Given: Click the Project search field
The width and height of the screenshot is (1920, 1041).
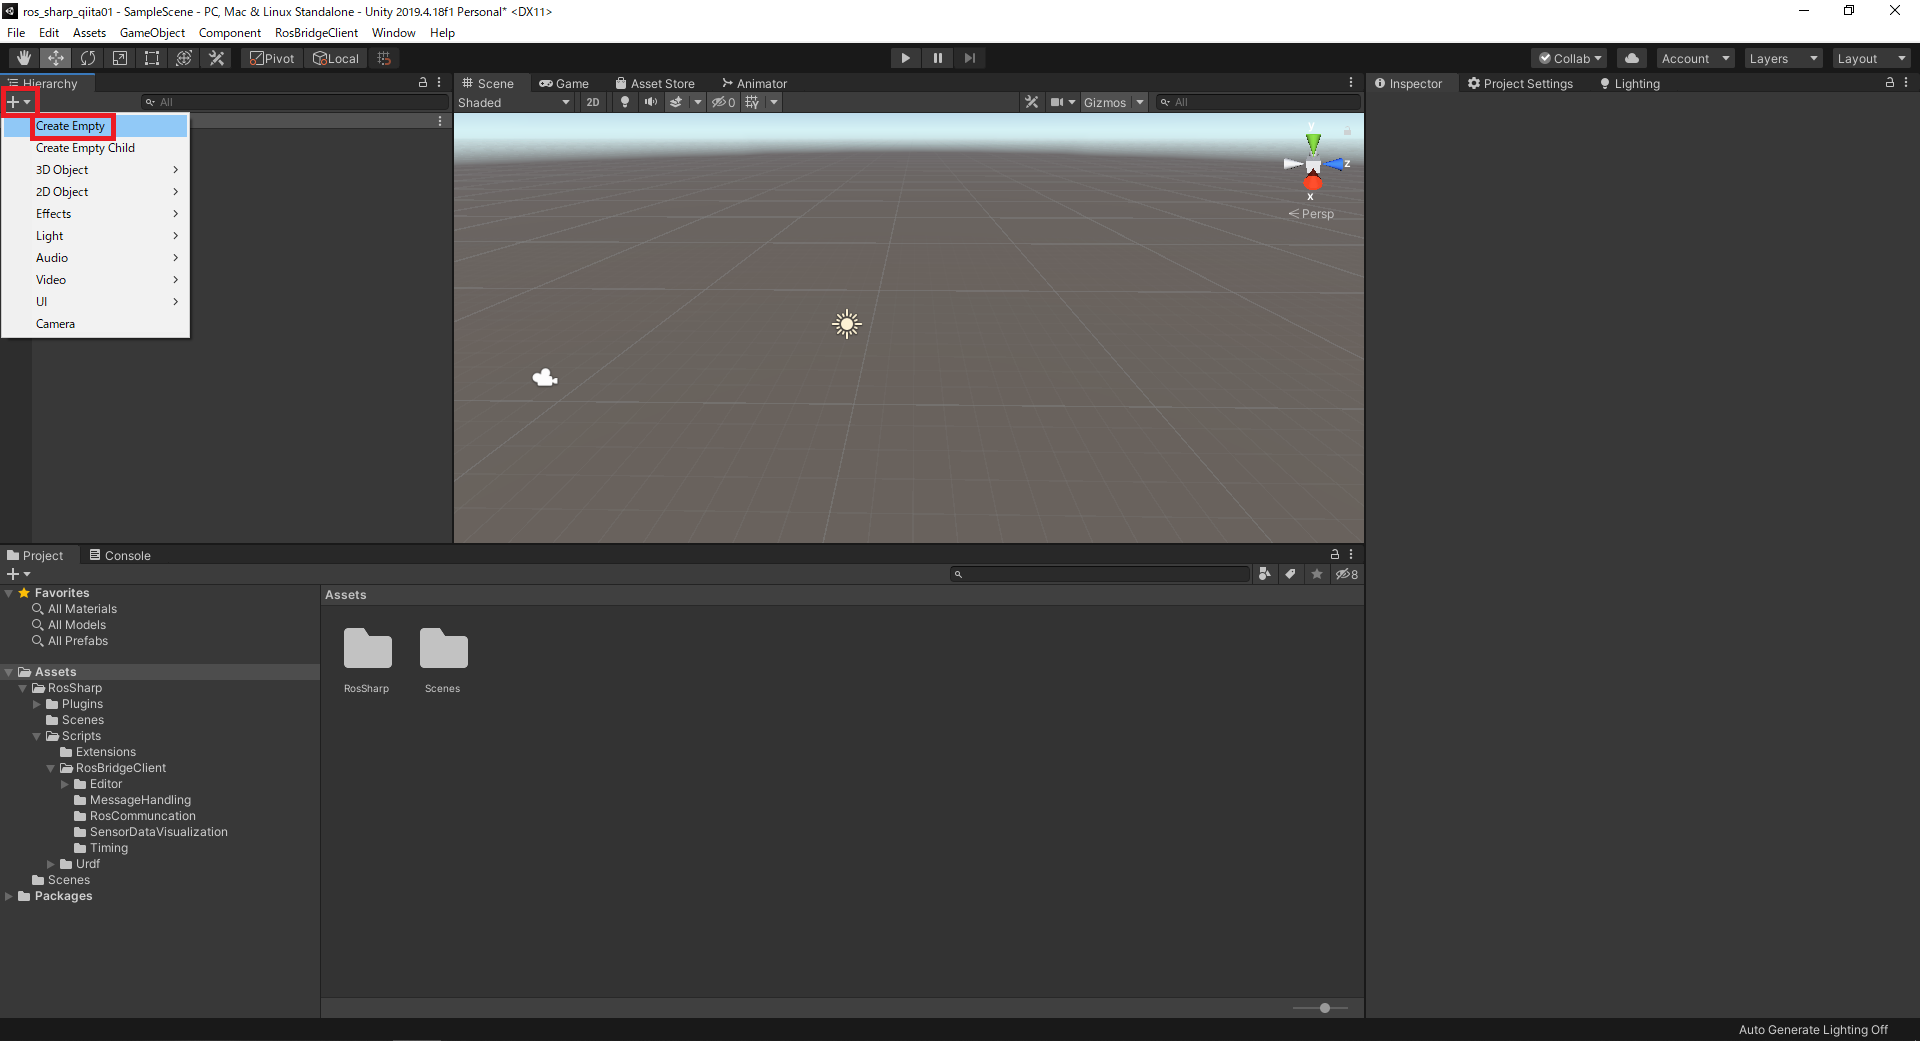Looking at the screenshot, I should click(1100, 574).
